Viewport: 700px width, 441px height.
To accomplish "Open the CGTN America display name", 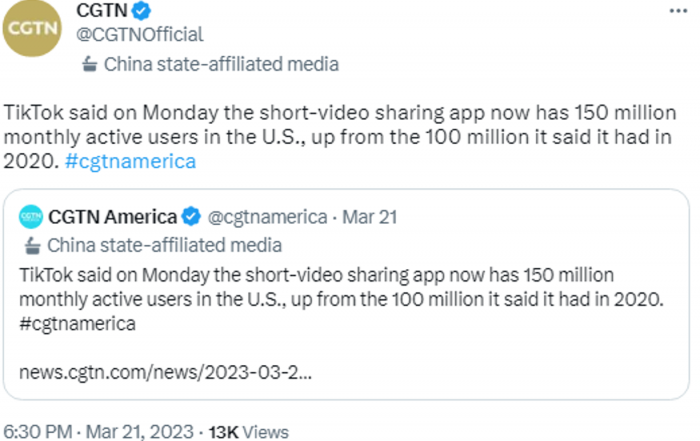I will tap(112, 217).
